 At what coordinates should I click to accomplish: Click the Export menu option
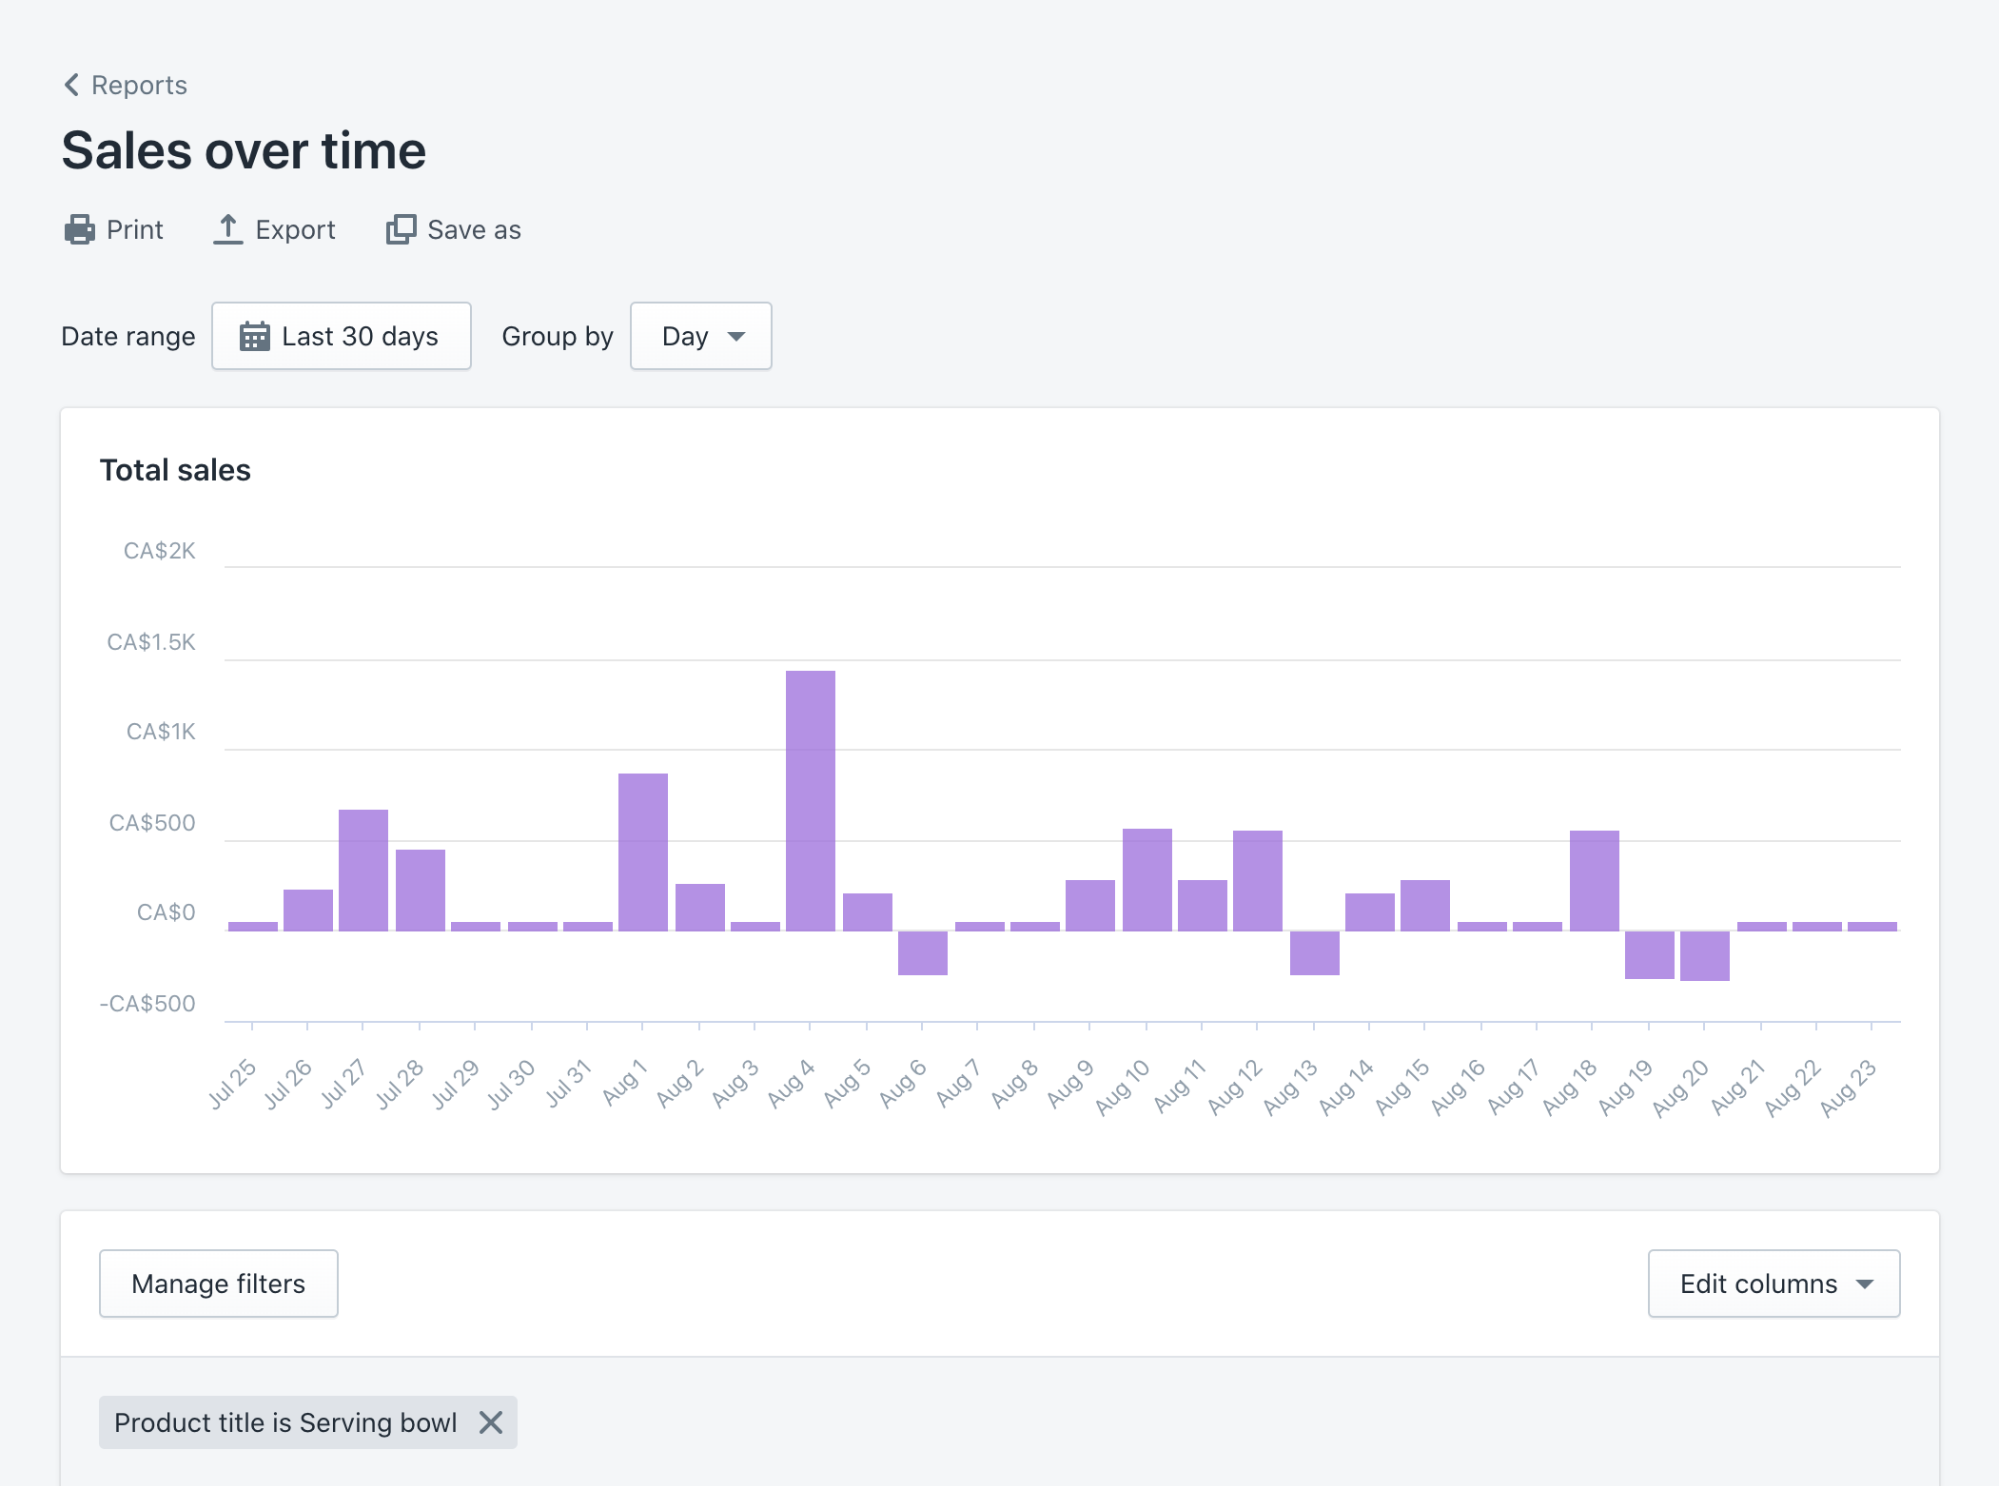[275, 228]
